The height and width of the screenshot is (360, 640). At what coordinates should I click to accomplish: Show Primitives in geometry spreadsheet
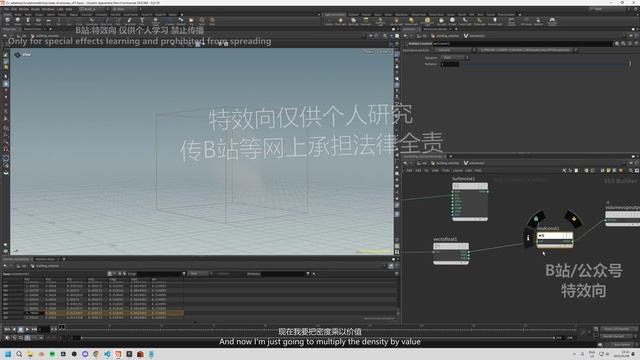120,273
